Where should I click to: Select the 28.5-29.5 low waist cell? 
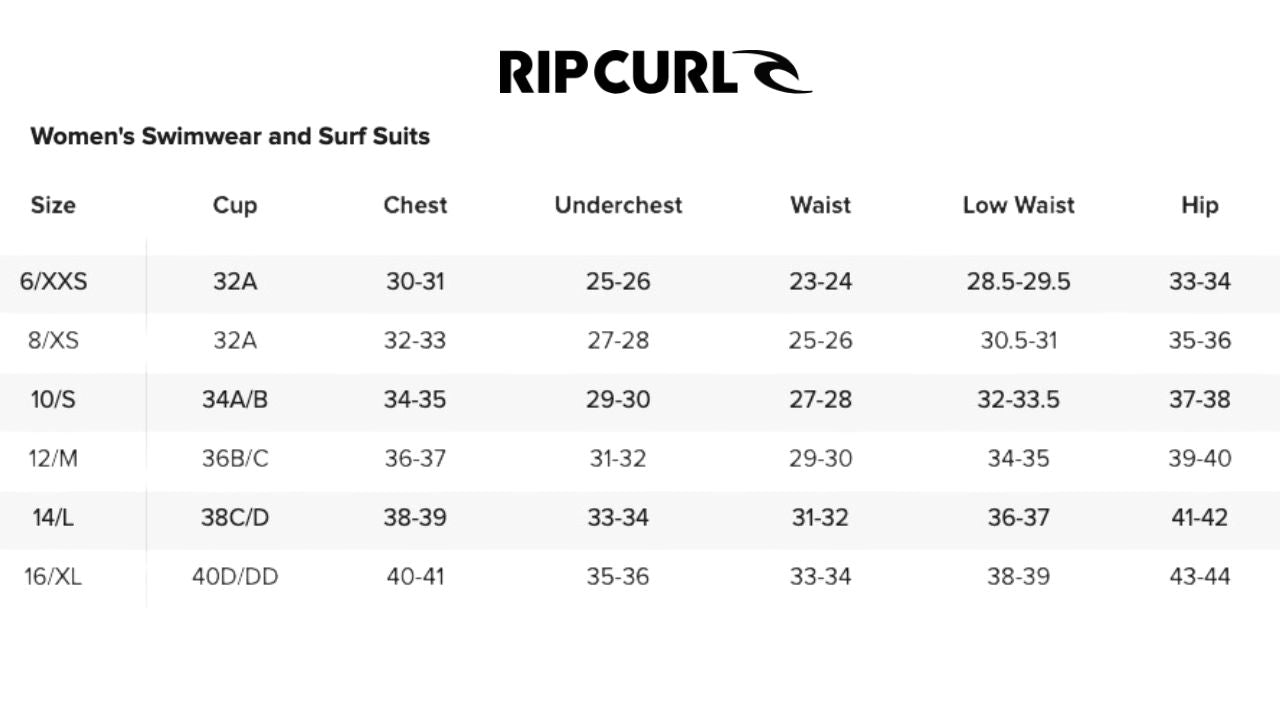1018,282
